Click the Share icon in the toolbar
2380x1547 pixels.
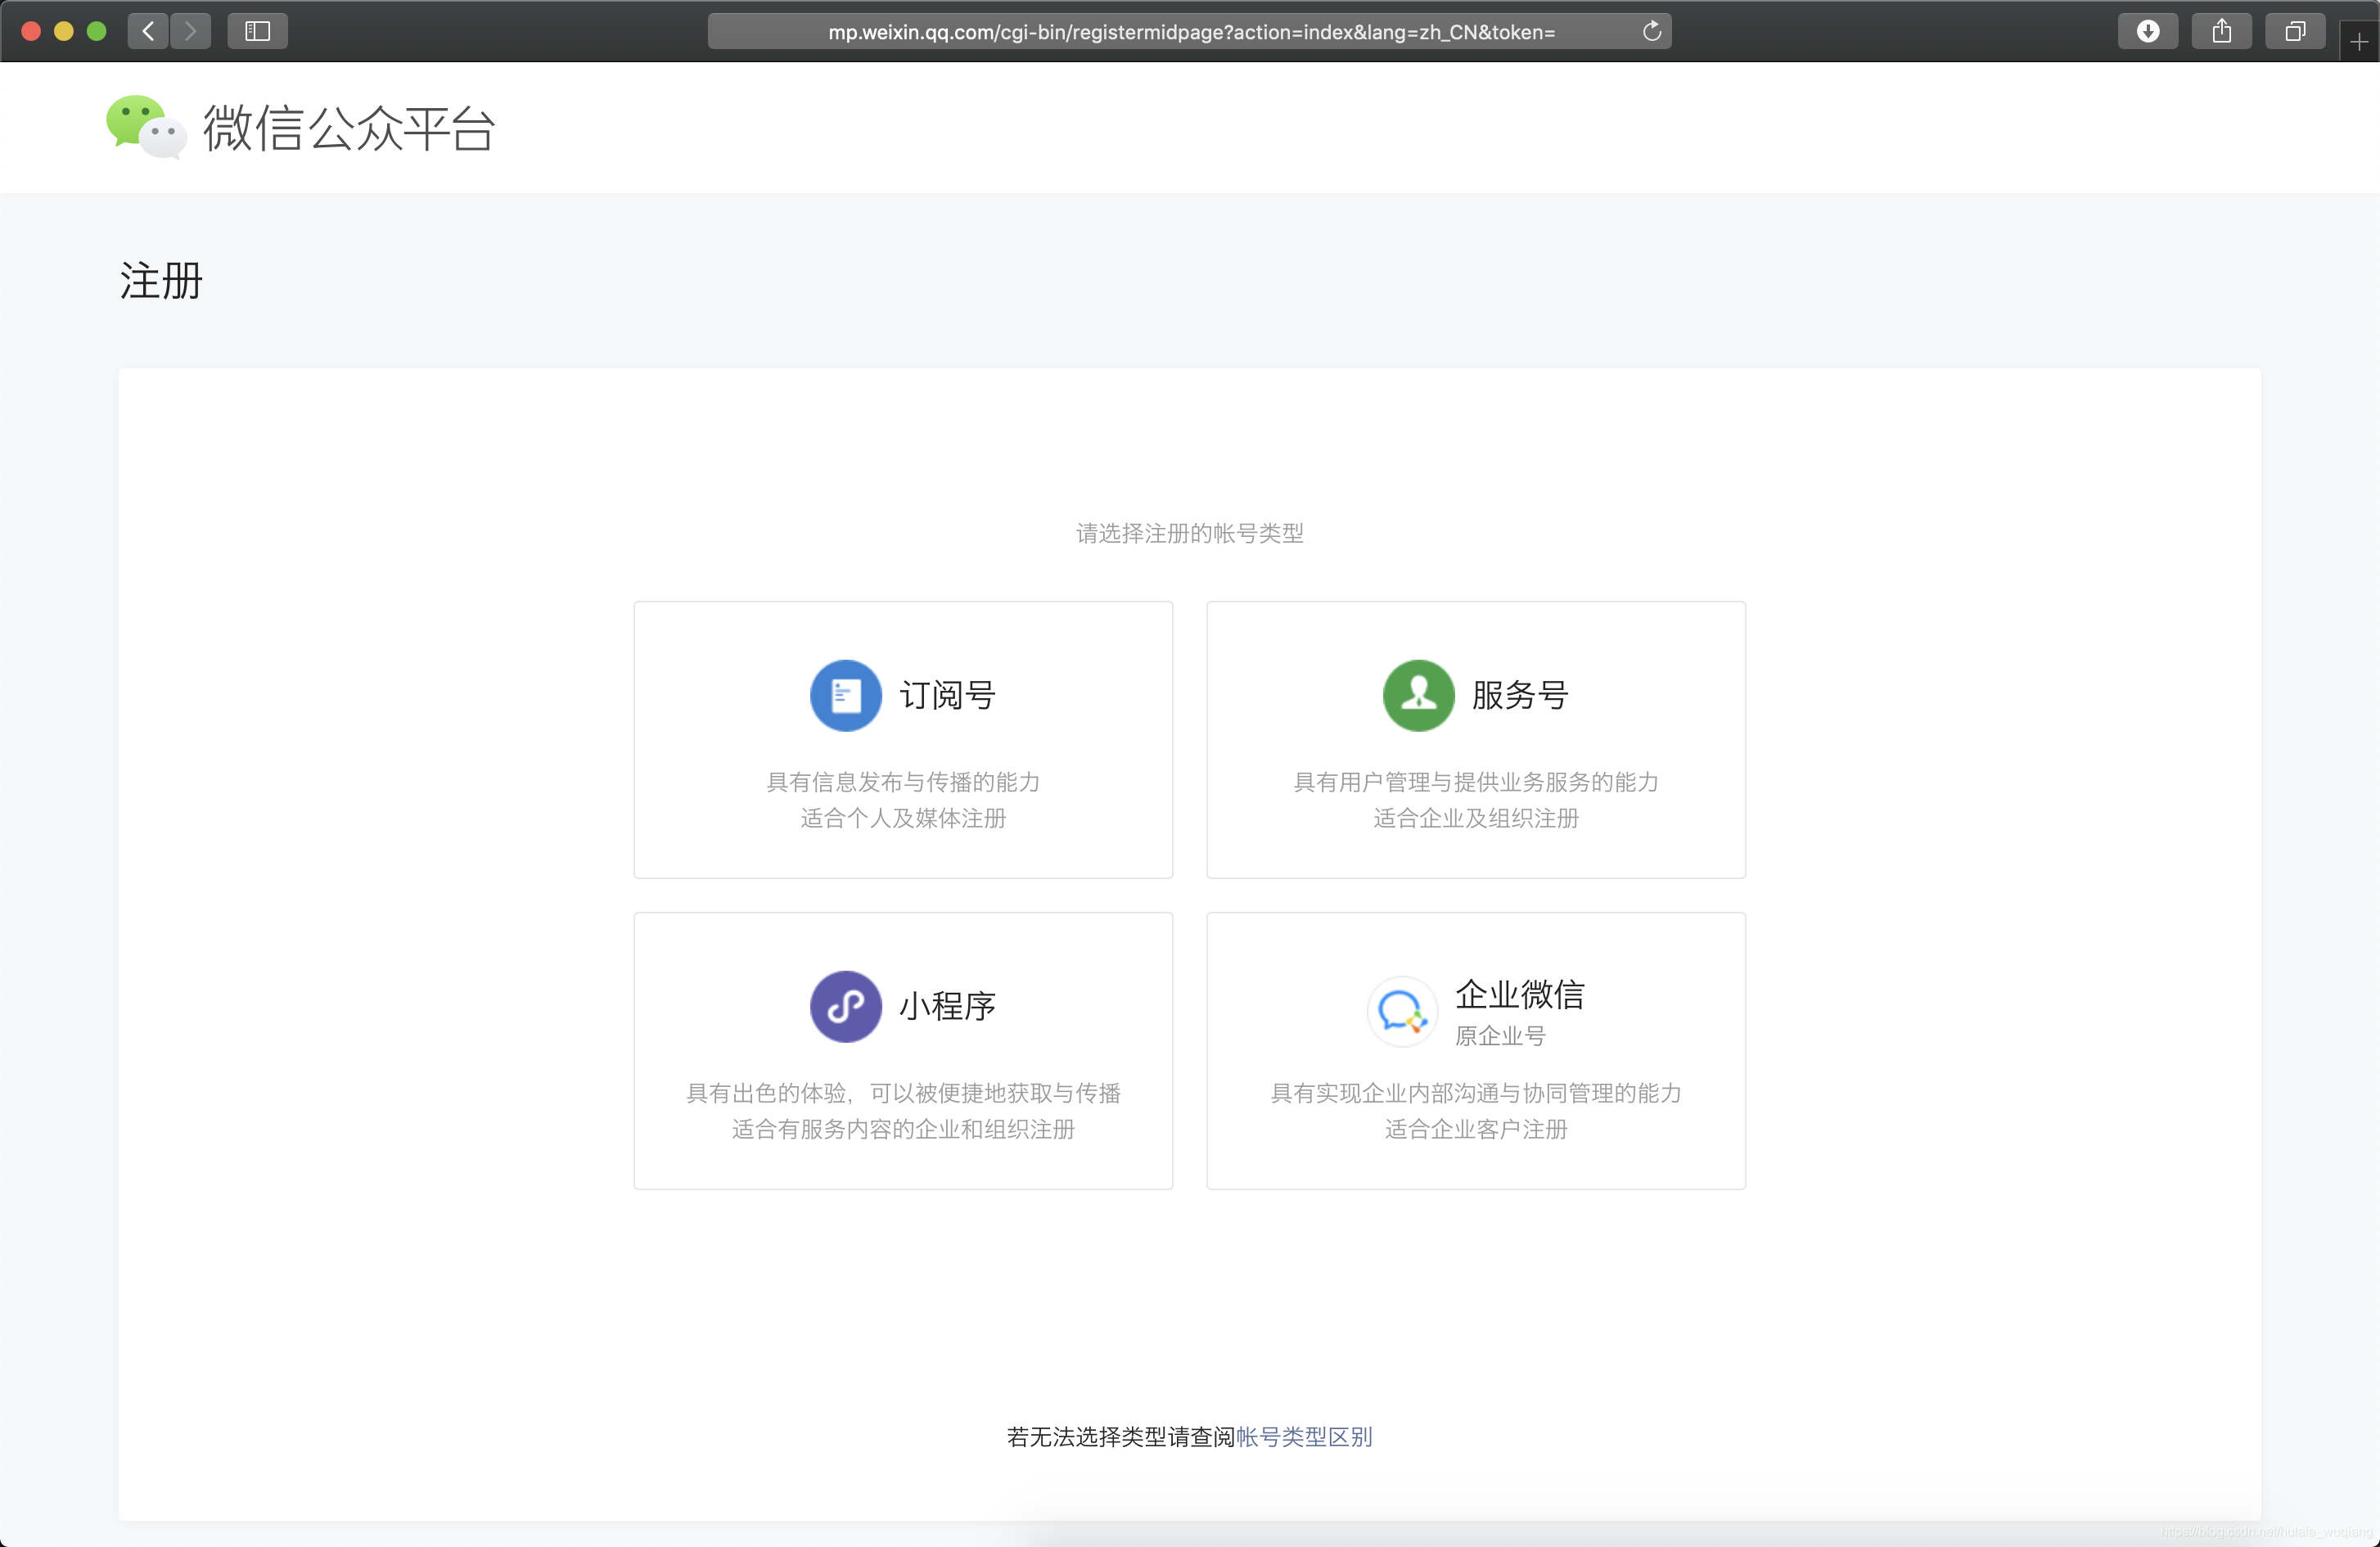(2222, 30)
